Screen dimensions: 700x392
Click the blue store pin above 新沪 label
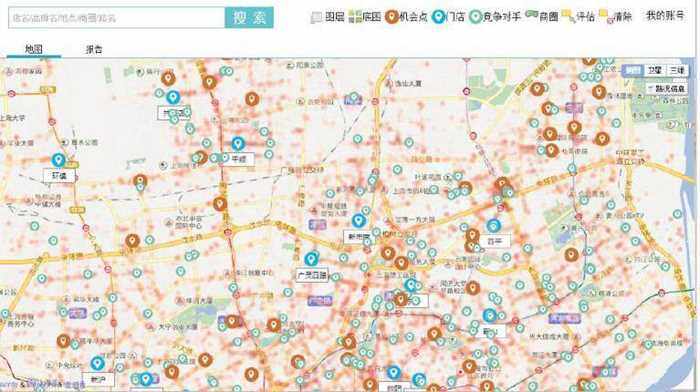[98, 363]
